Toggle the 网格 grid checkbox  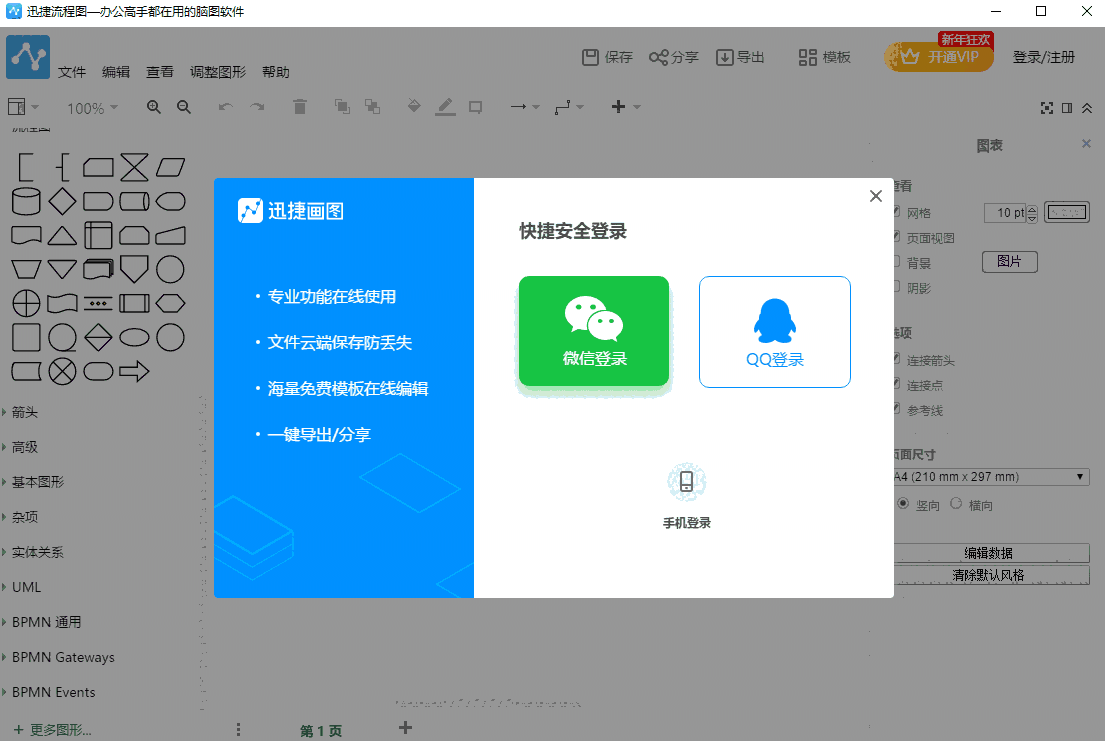(897, 212)
